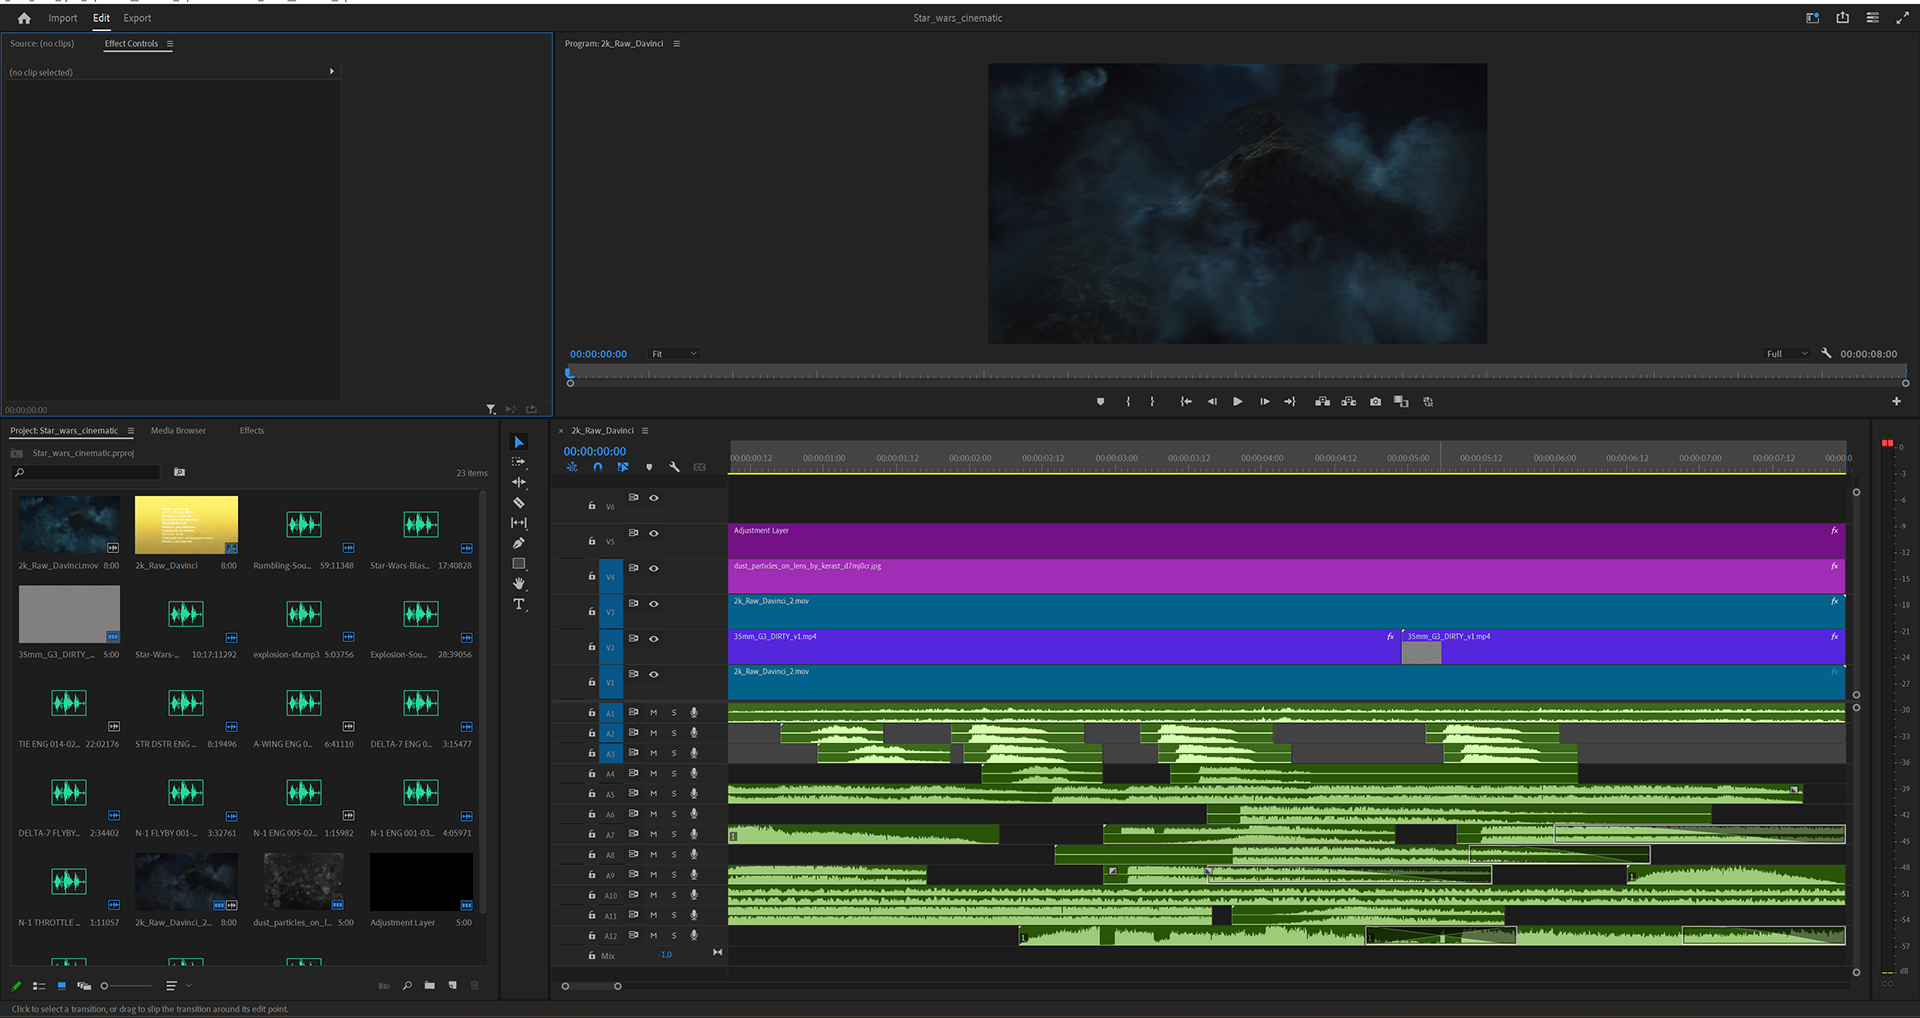Toggle insert sequences as nests
This screenshot has width=1920, height=1018.
(x=572, y=467)
